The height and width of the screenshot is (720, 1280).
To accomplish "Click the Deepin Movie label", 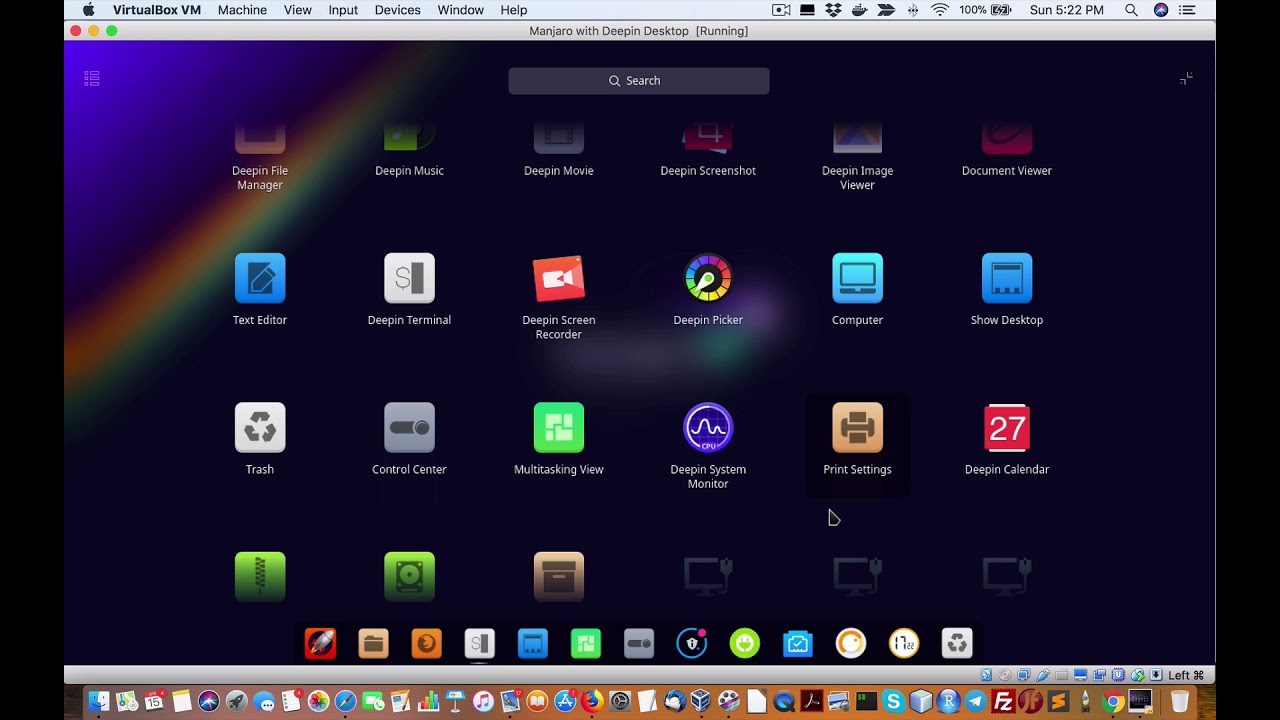I will coord(559,171).
